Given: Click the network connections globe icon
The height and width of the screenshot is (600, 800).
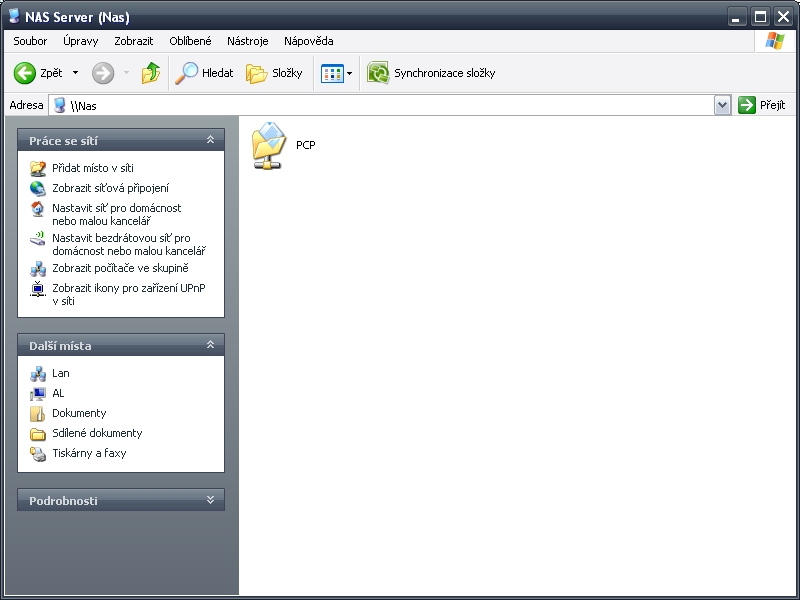Looking at the screenshot, I should [38, 188].
